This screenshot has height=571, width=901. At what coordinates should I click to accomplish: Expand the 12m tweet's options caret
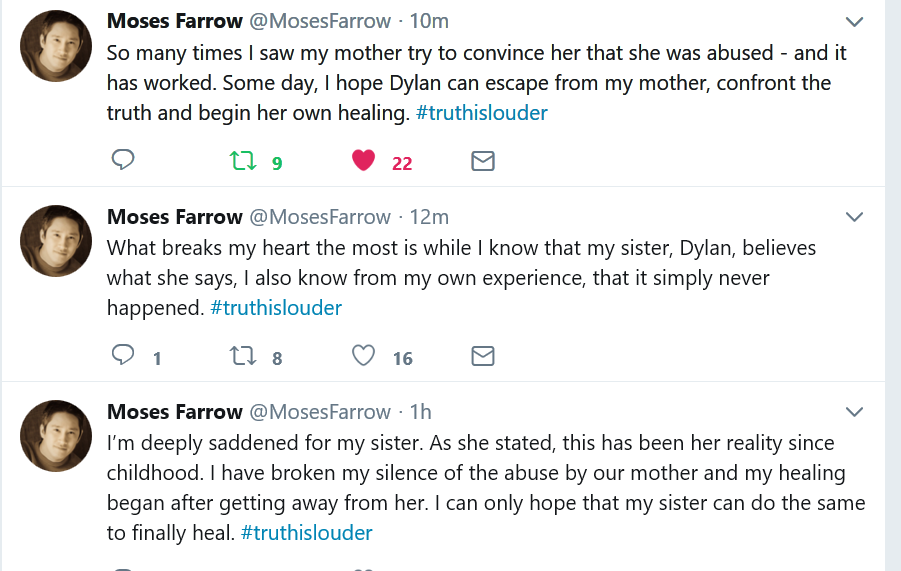[x=854, y=217]
